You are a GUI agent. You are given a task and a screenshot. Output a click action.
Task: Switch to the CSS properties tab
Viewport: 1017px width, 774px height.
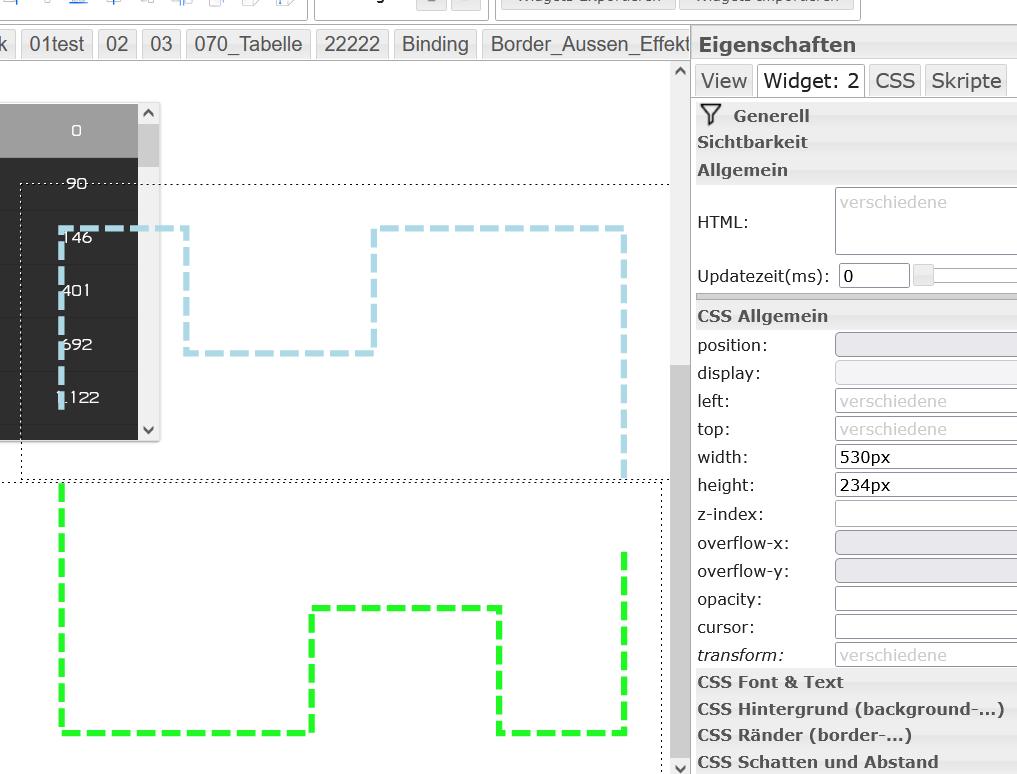[894, 81]
